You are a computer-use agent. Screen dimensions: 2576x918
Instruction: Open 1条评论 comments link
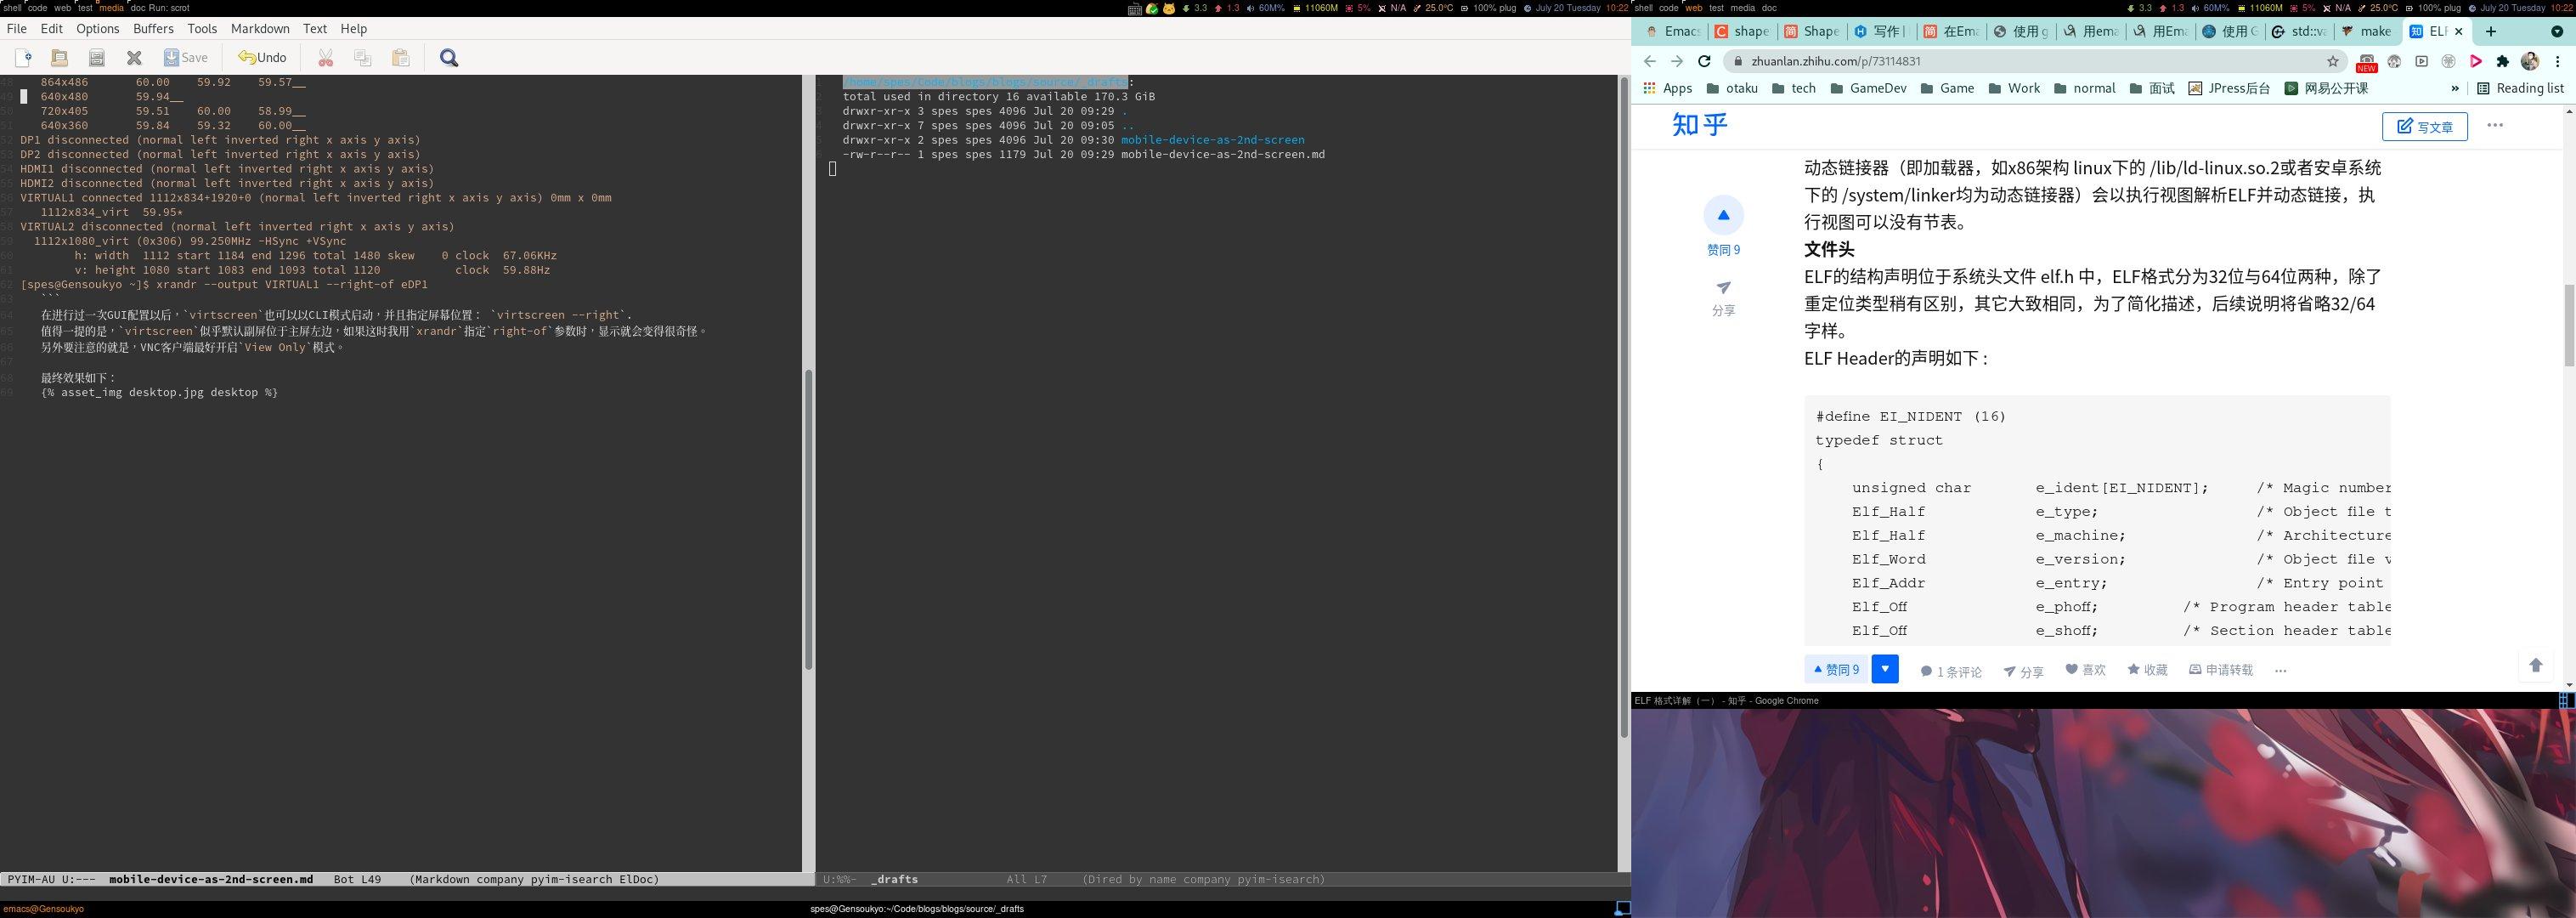point(1951,671)
